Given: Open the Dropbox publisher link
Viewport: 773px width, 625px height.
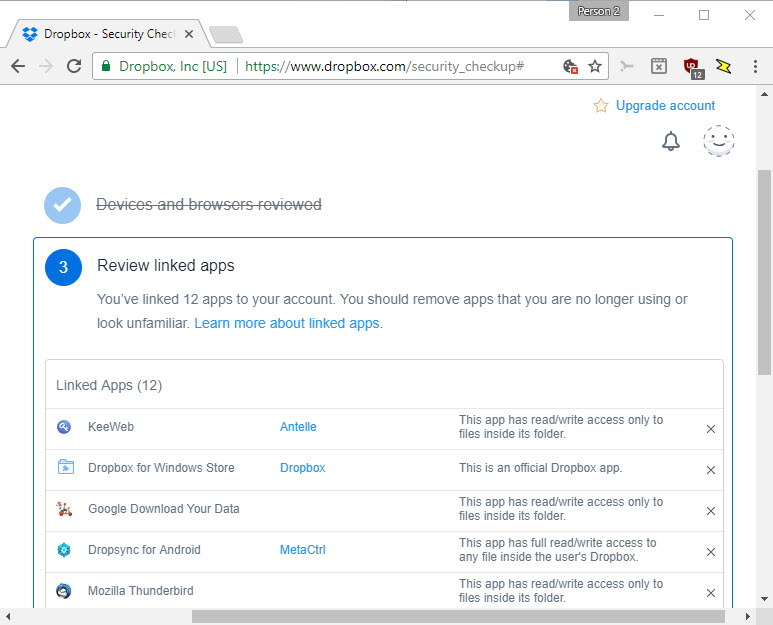Looking at the screenshot, I should coord(303,468).
